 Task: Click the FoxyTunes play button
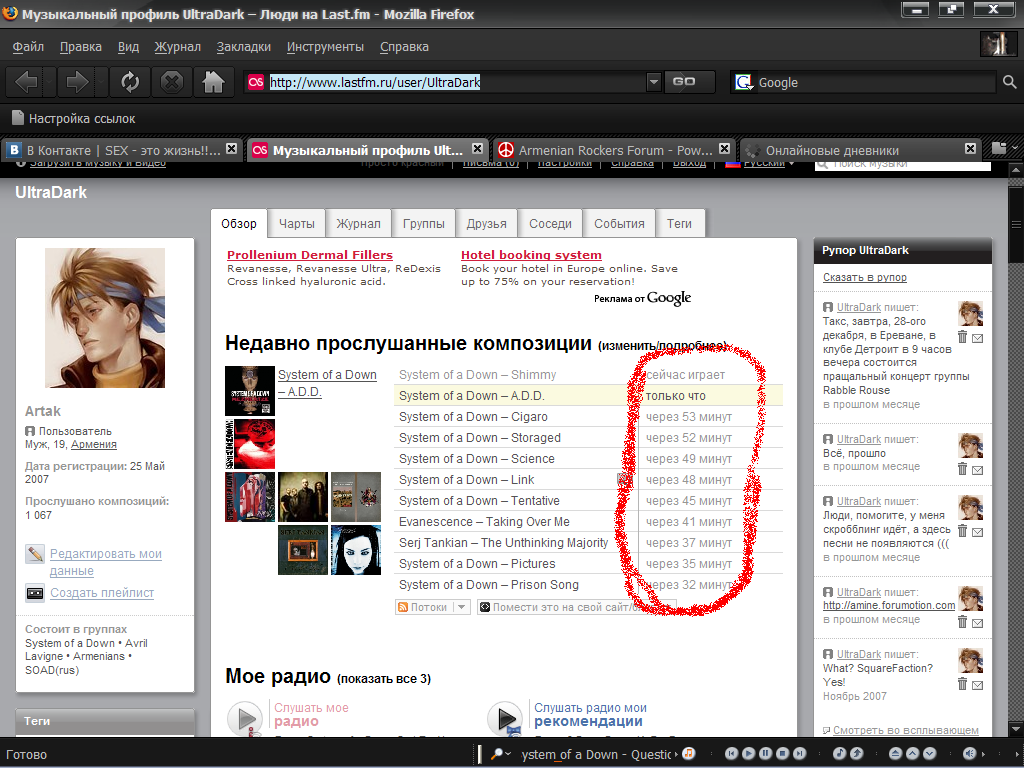point(748,754)
